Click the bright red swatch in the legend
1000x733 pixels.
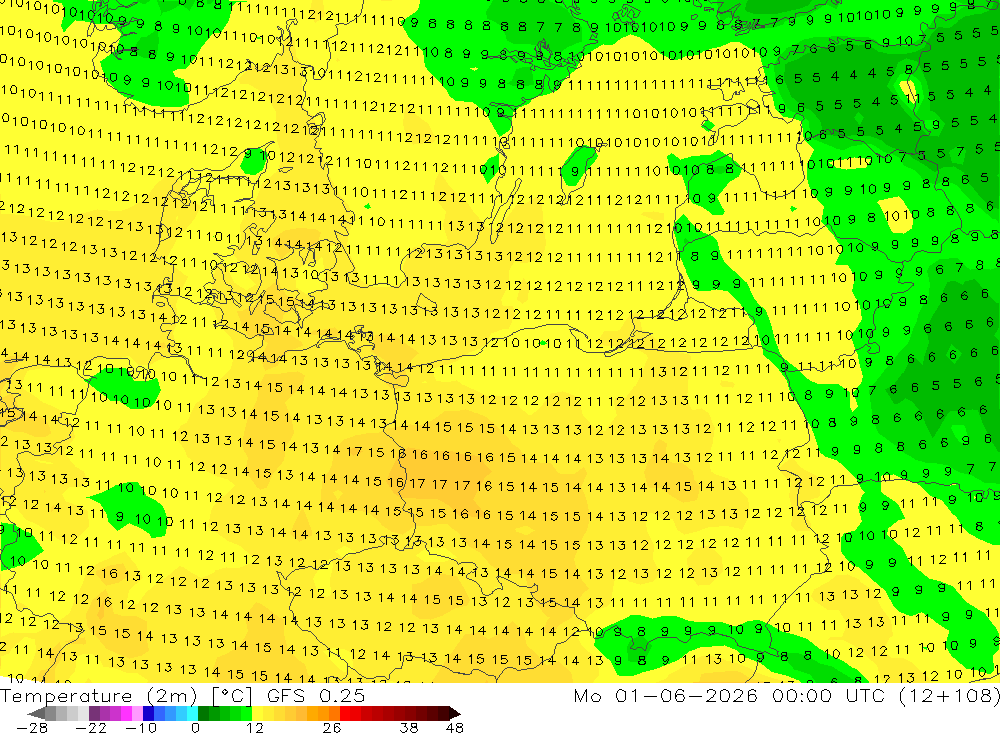[345, 713]
